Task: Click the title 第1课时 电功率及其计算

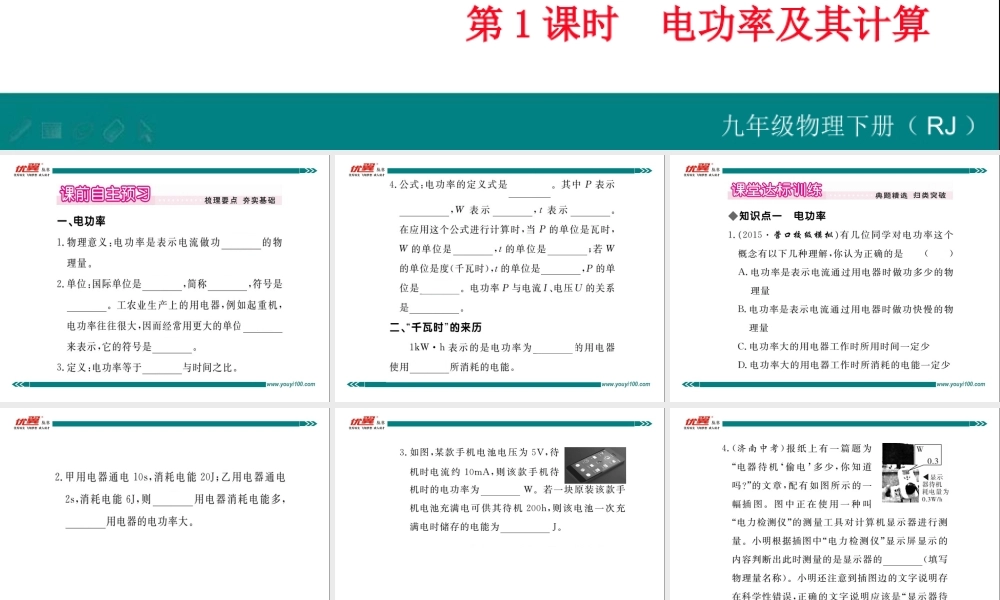Action: tap(697, 25)
